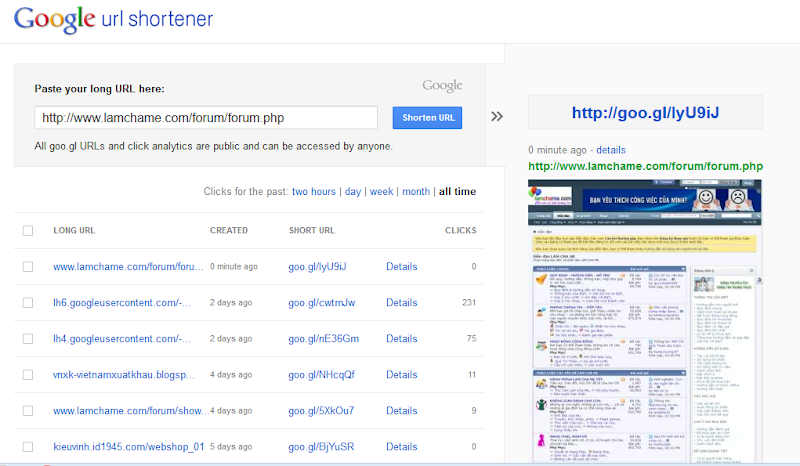Open short URL goo.gl/NHcqQf
The width and height of the screenshot is (800, 466).
[321, 375]
